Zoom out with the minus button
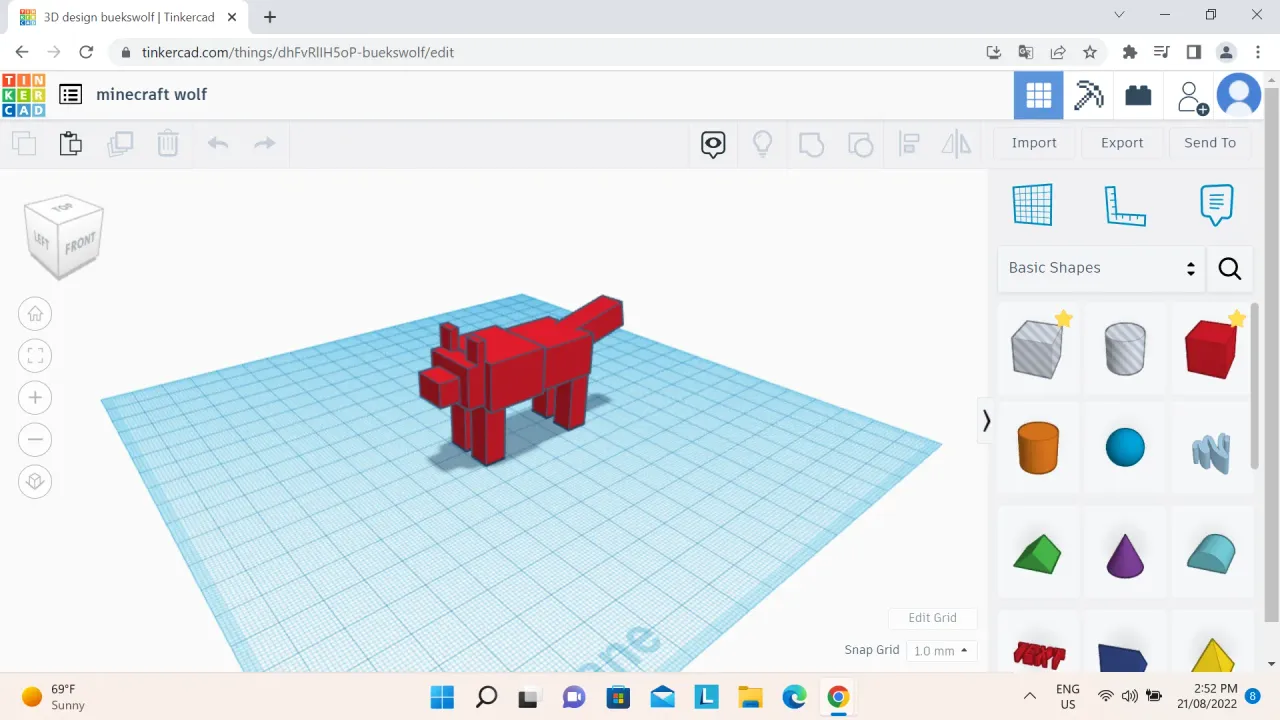This screenshot has height=720, width=1280. (35, 439)
